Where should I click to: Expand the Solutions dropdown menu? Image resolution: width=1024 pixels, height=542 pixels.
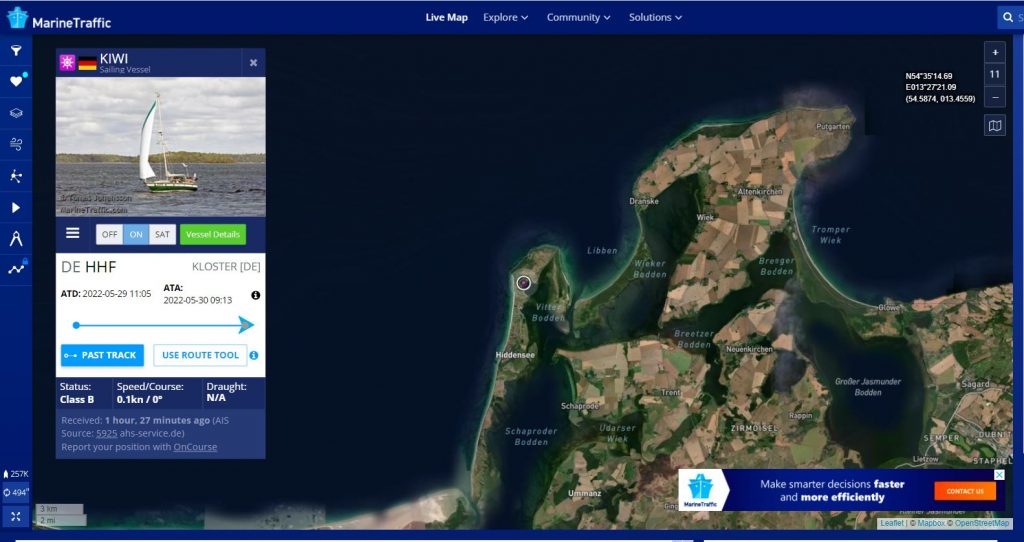(655, 17)
